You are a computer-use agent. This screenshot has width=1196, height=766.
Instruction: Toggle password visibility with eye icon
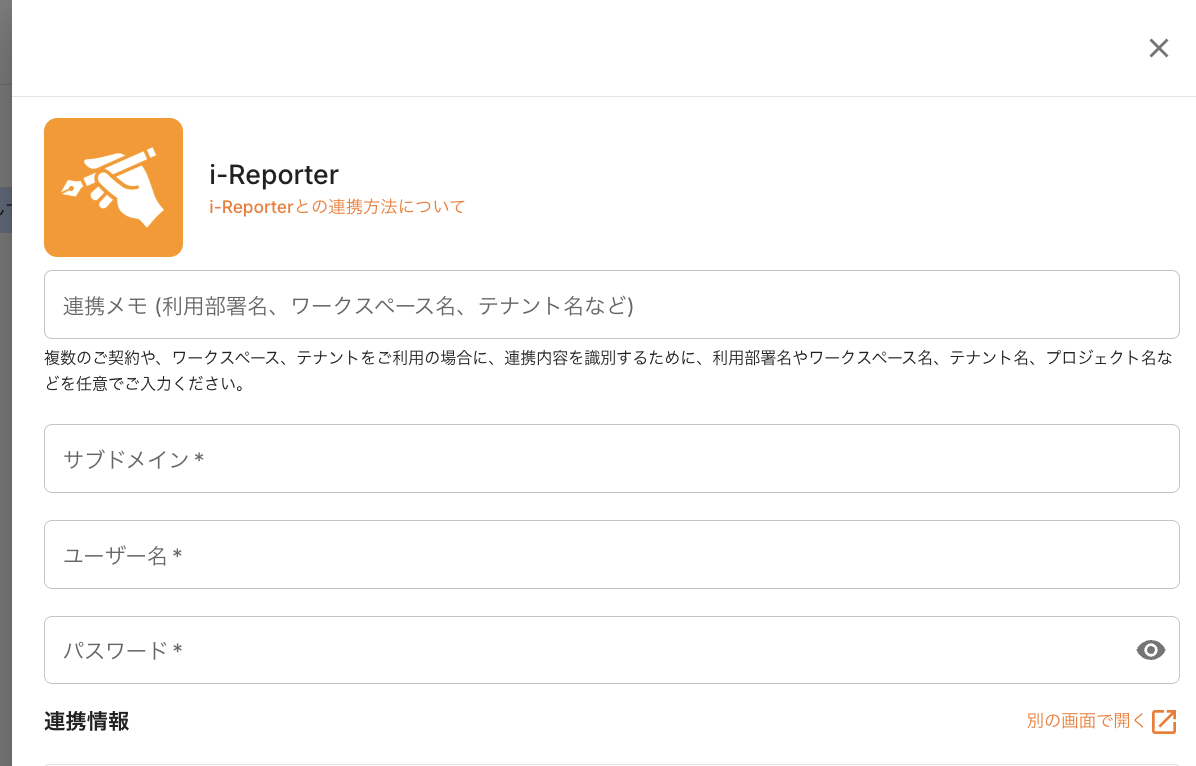point(1151,651)
